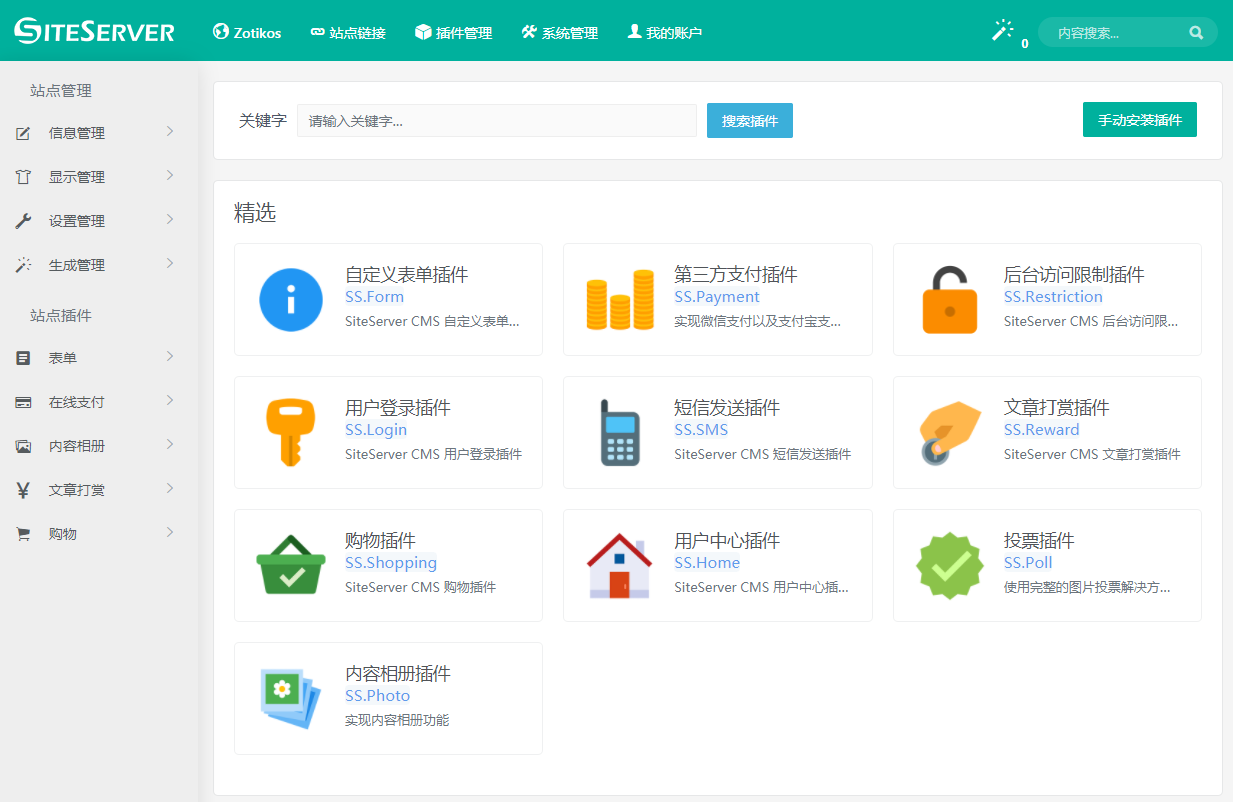Click the 用户中心插件 title
The width and height of the screenshot is (1233, 802).
tap(727, 541)
